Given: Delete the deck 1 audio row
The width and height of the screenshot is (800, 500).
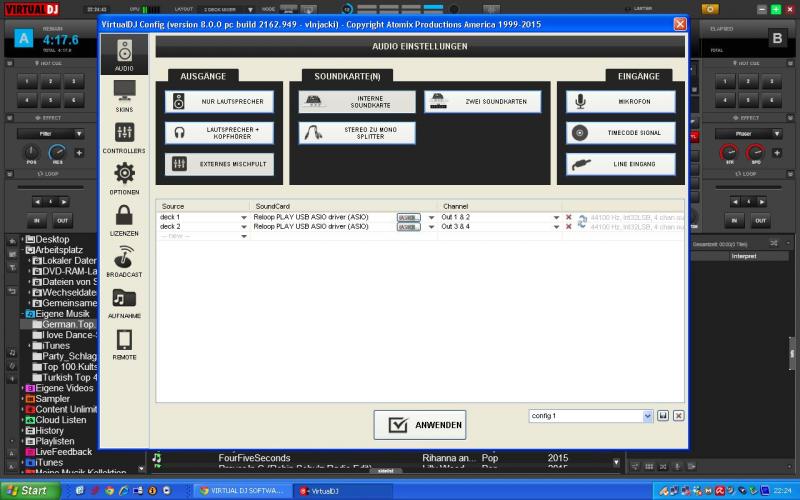Looking at the screenshot, I should coord(569,217).
